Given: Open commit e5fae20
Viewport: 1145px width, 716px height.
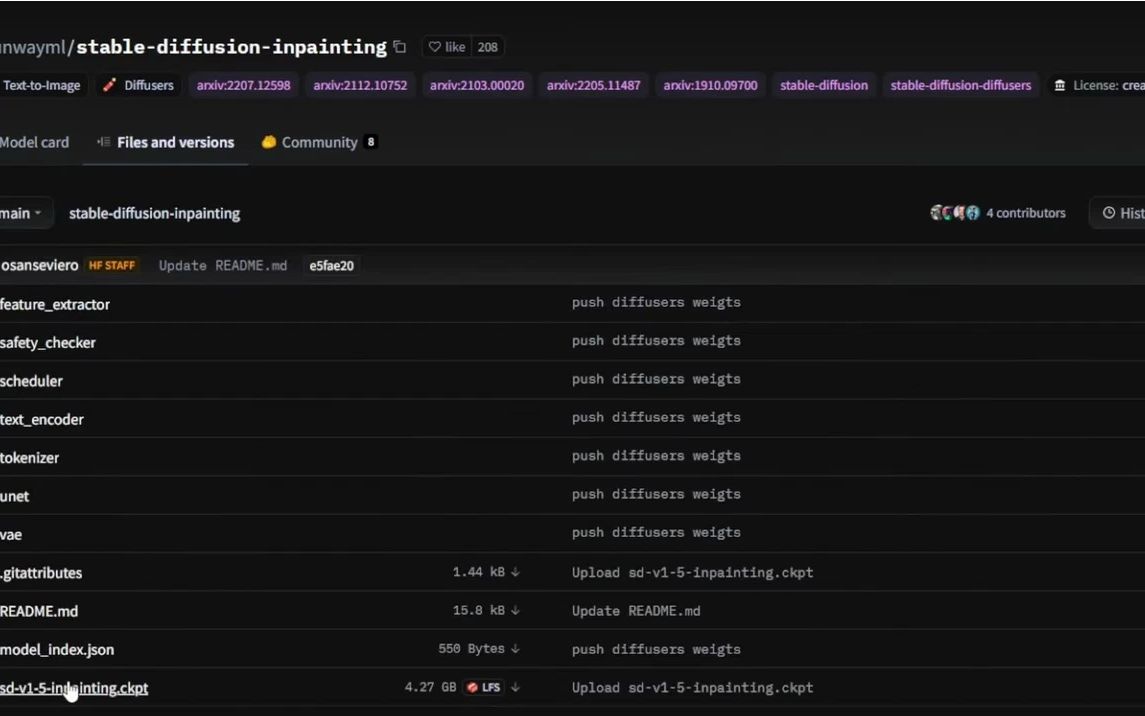Looking at the screenshot, I should 331,266.
